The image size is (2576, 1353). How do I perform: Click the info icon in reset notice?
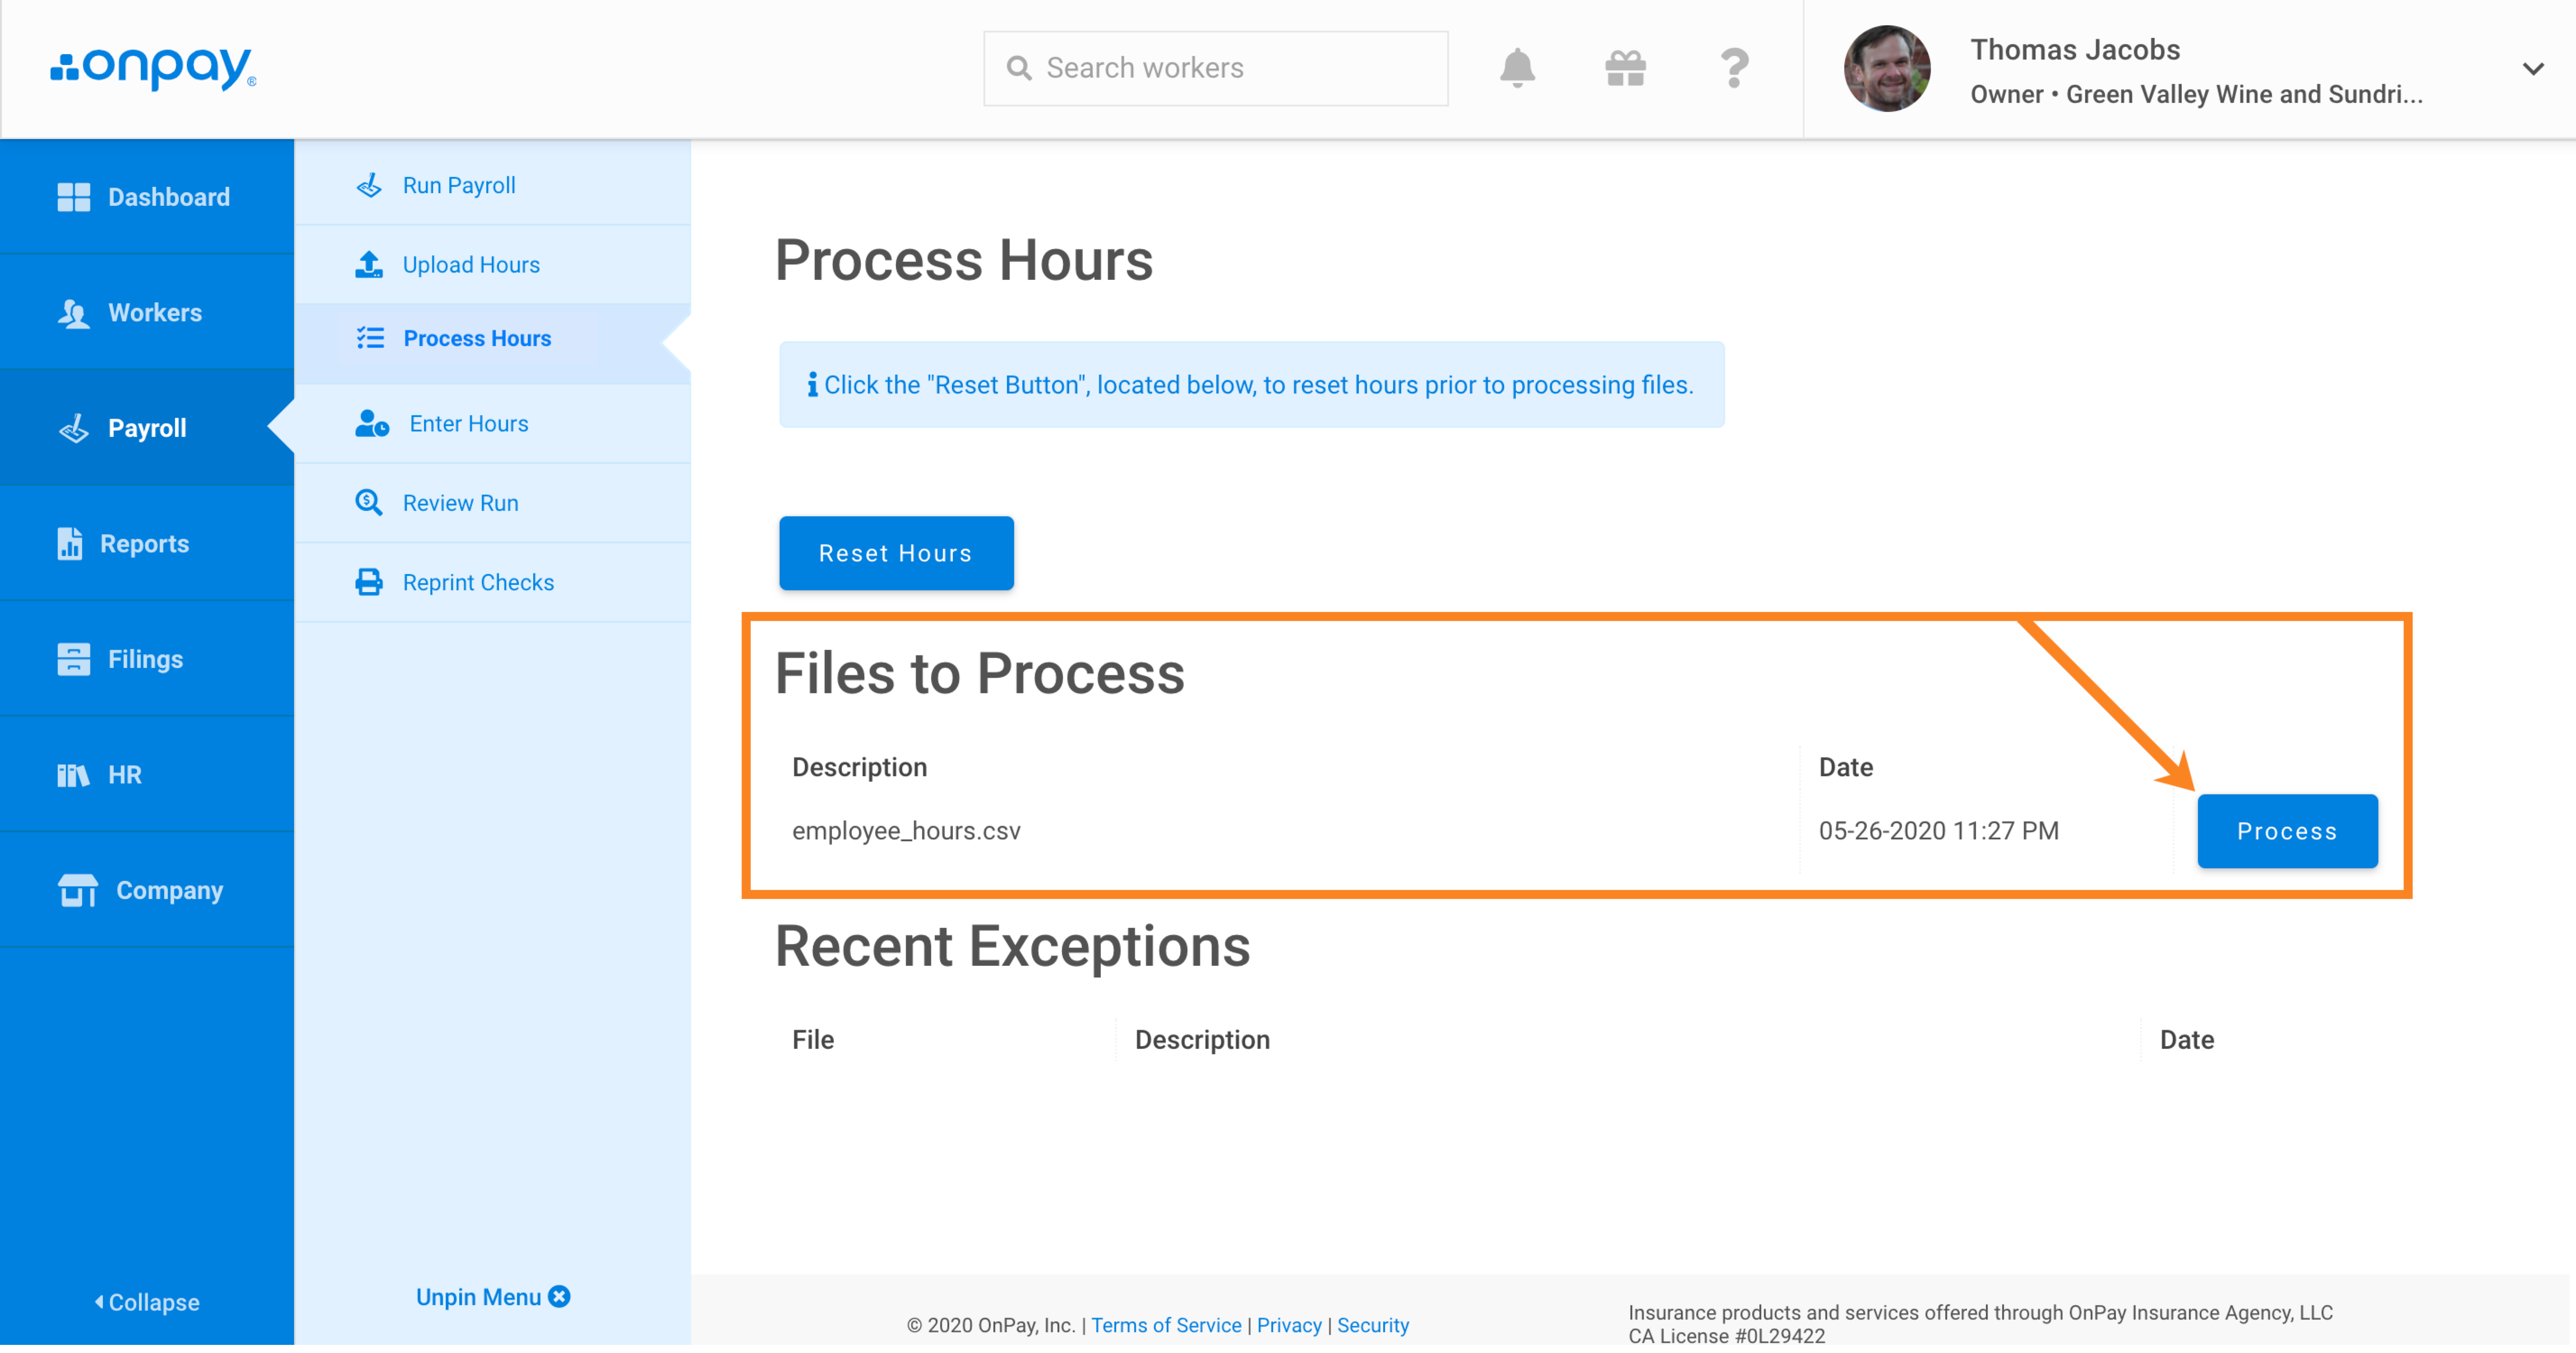coord(812,385)
